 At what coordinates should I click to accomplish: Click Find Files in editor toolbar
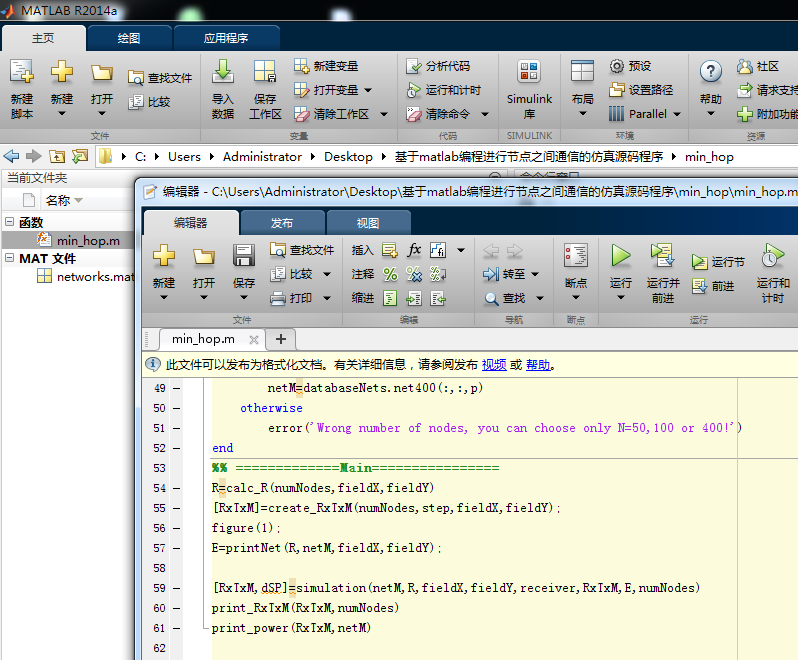click(x=302, y=250)
